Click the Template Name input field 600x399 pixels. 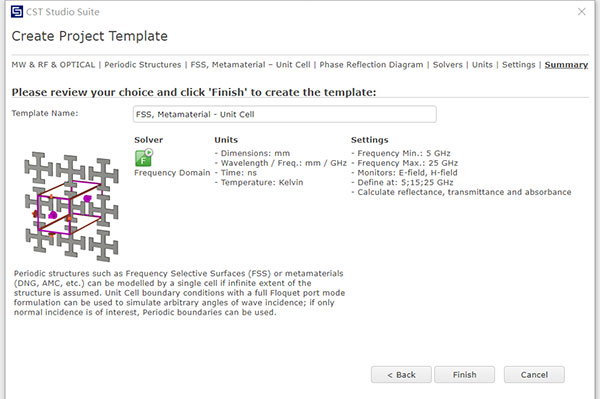click(285, 114)
